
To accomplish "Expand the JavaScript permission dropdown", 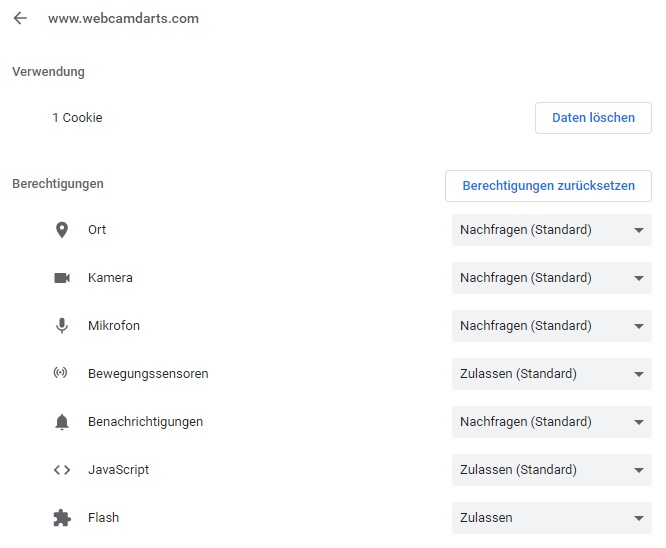I will tap(551, 470).
